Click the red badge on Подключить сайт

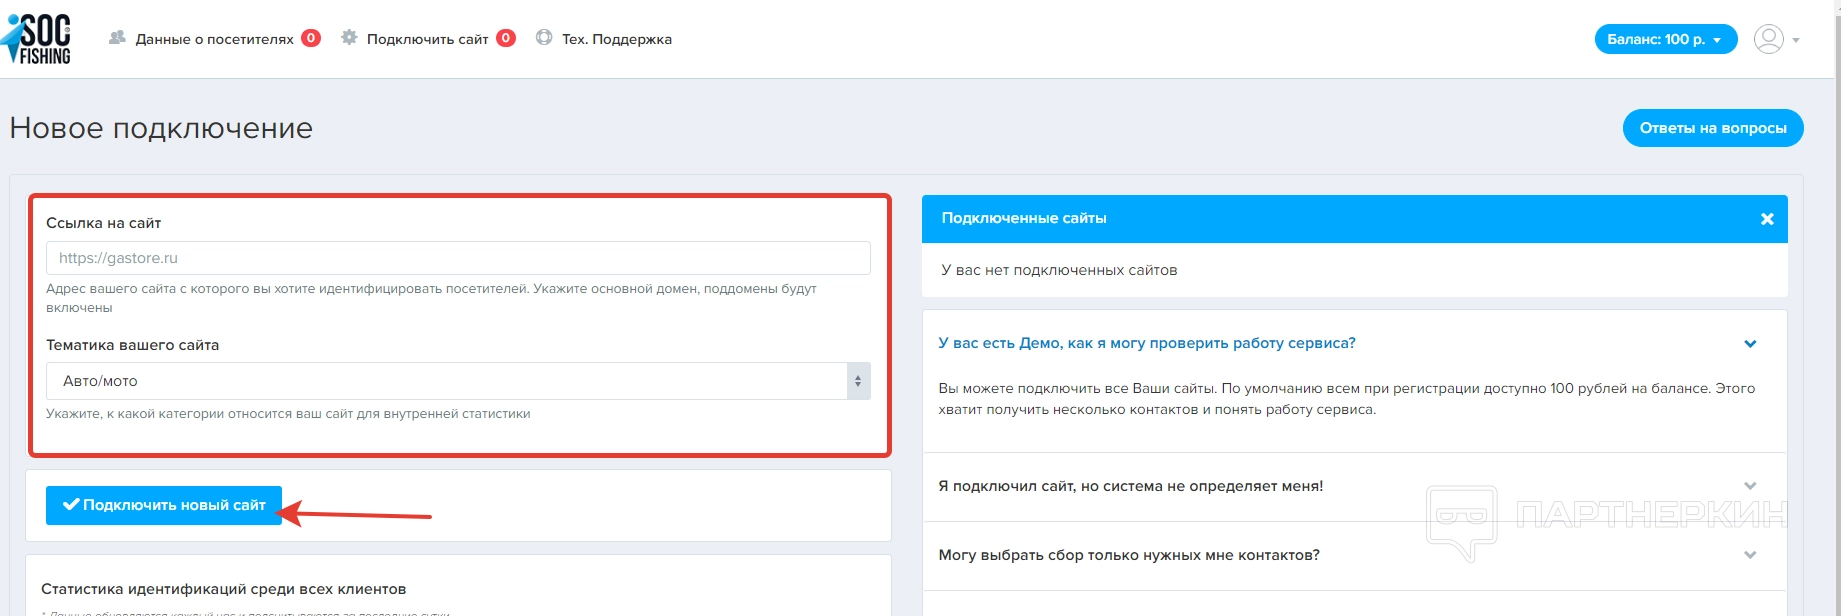click(506, 38)
